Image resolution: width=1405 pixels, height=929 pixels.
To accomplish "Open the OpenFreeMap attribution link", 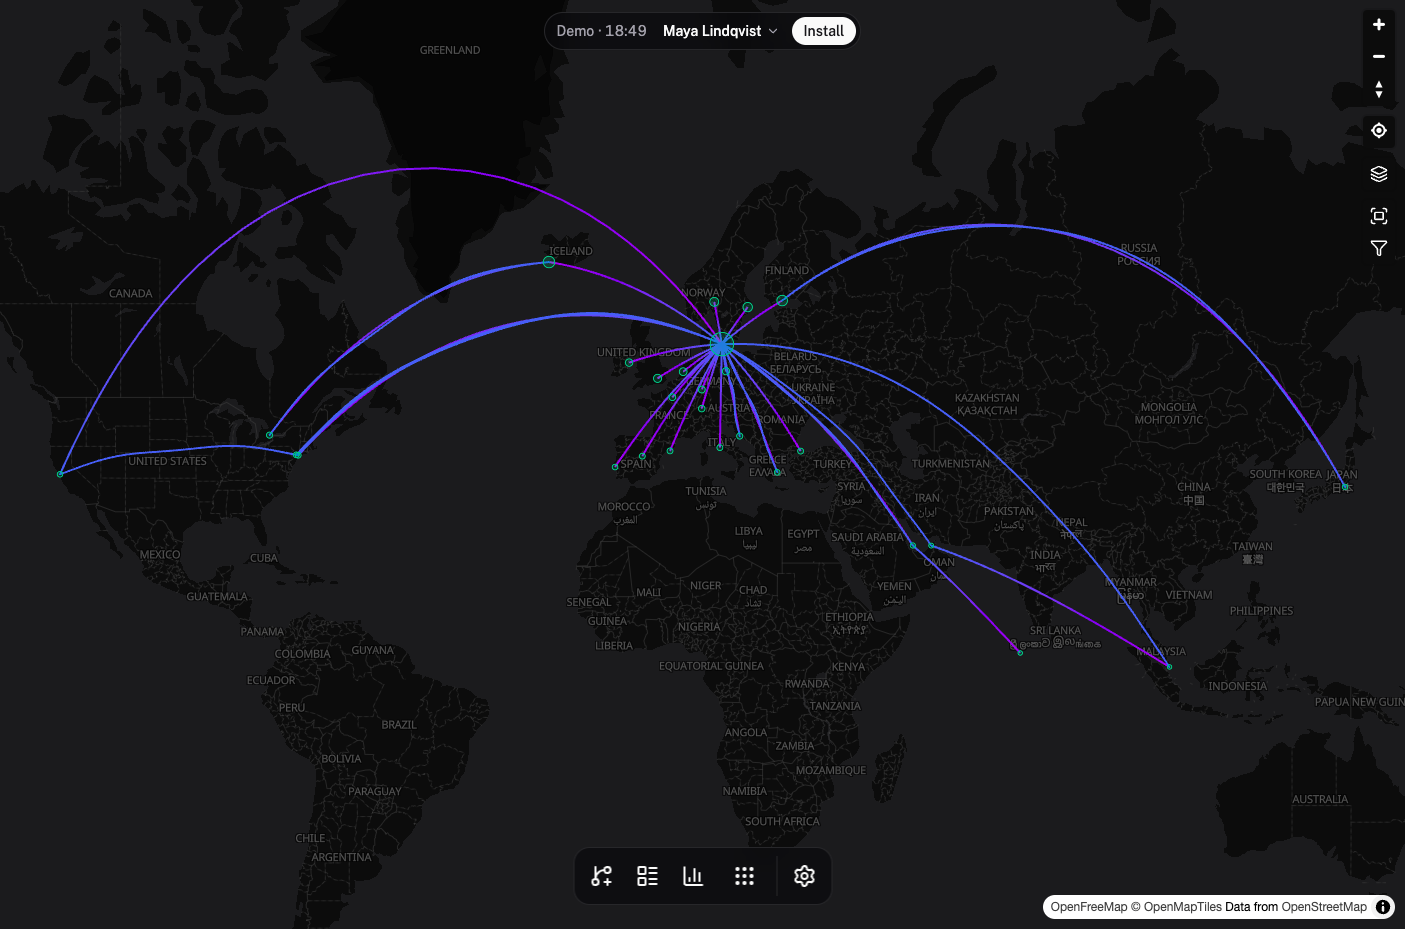I will pos(1088,907).
